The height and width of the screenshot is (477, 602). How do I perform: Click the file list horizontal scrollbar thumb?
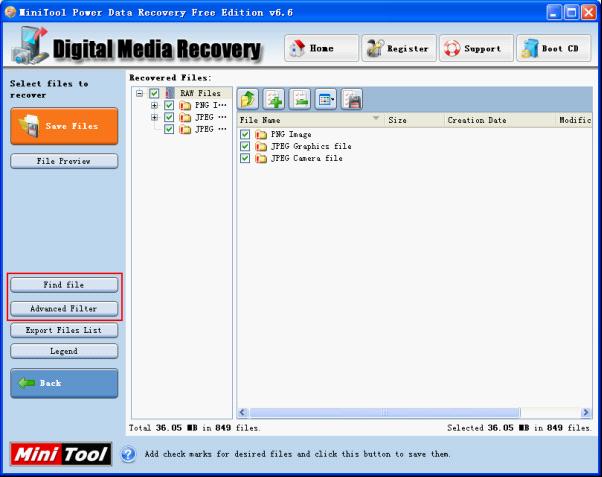click(x=384, y=412)
